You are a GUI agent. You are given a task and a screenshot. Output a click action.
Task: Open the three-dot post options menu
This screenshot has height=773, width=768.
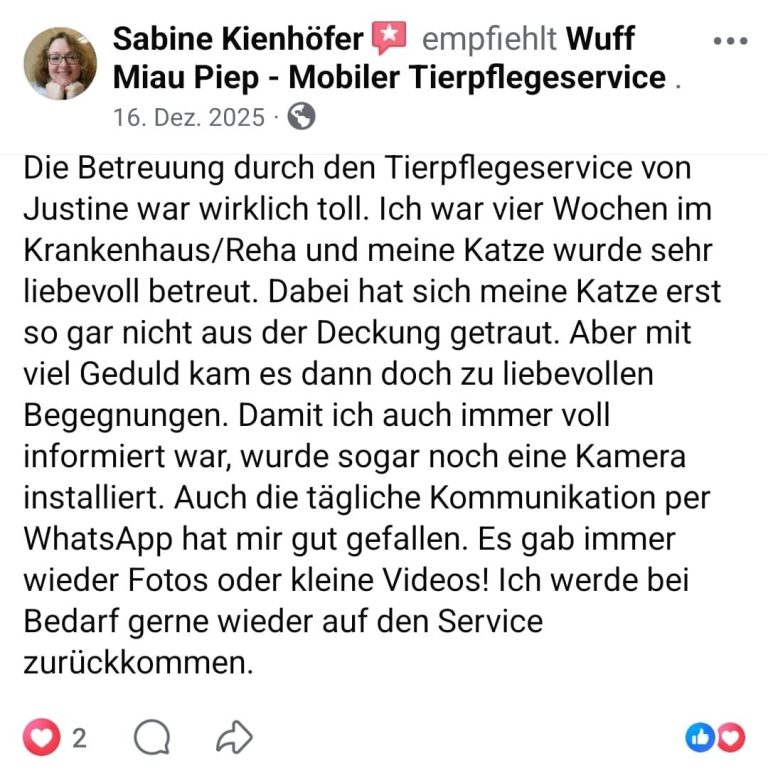coord(730,41)
